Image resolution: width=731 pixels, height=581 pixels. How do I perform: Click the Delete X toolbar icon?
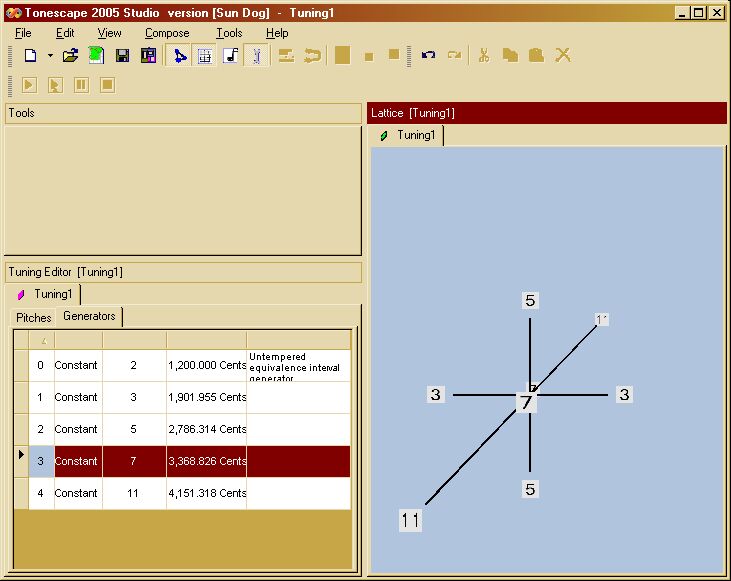(563, 55)
